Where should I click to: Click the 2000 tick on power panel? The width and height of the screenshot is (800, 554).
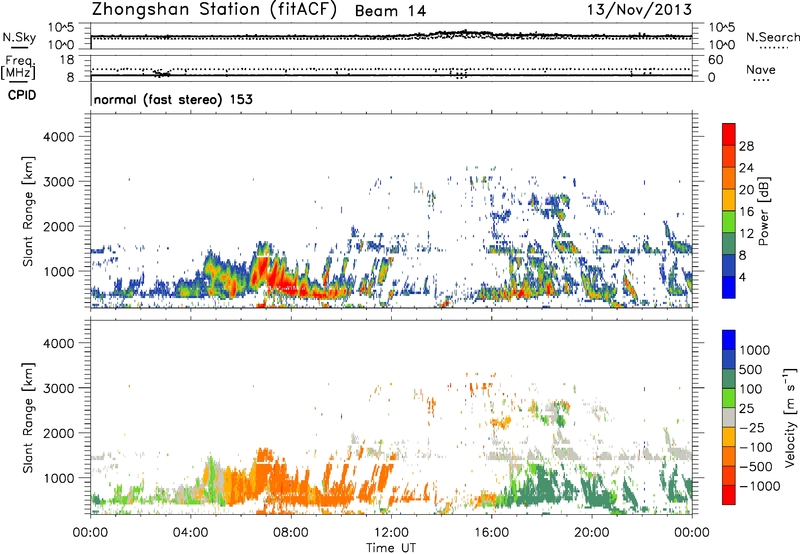pos(58,226)
